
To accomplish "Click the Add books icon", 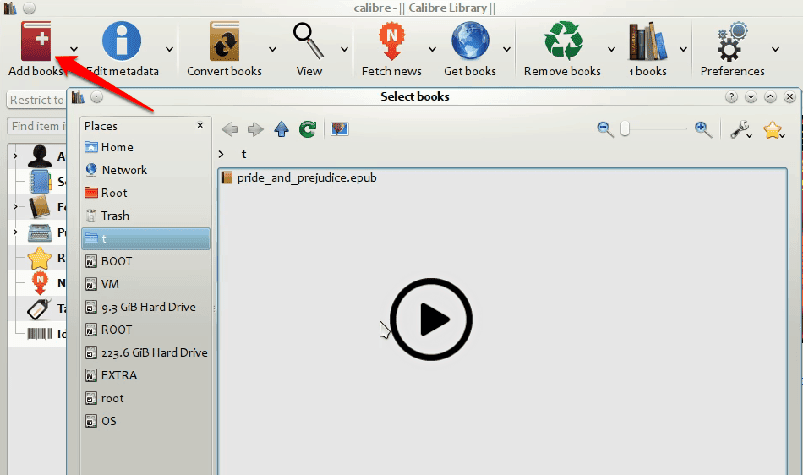I will click(x=36, y=41).
